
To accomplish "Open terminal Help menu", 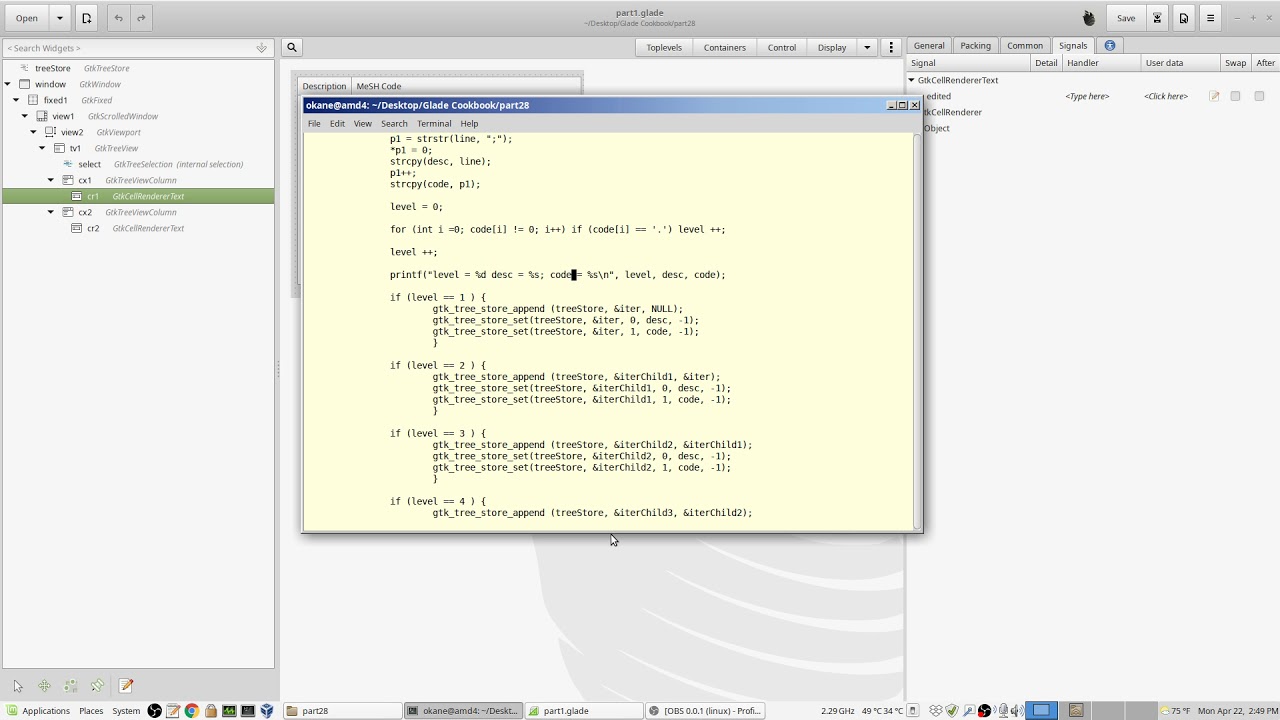I will 469,123.
